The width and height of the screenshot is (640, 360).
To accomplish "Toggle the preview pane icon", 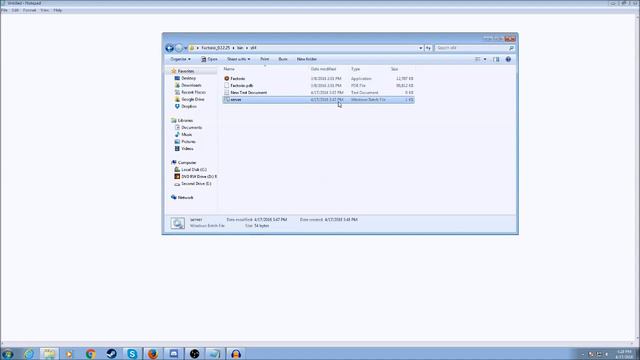I will pos(496,59).
